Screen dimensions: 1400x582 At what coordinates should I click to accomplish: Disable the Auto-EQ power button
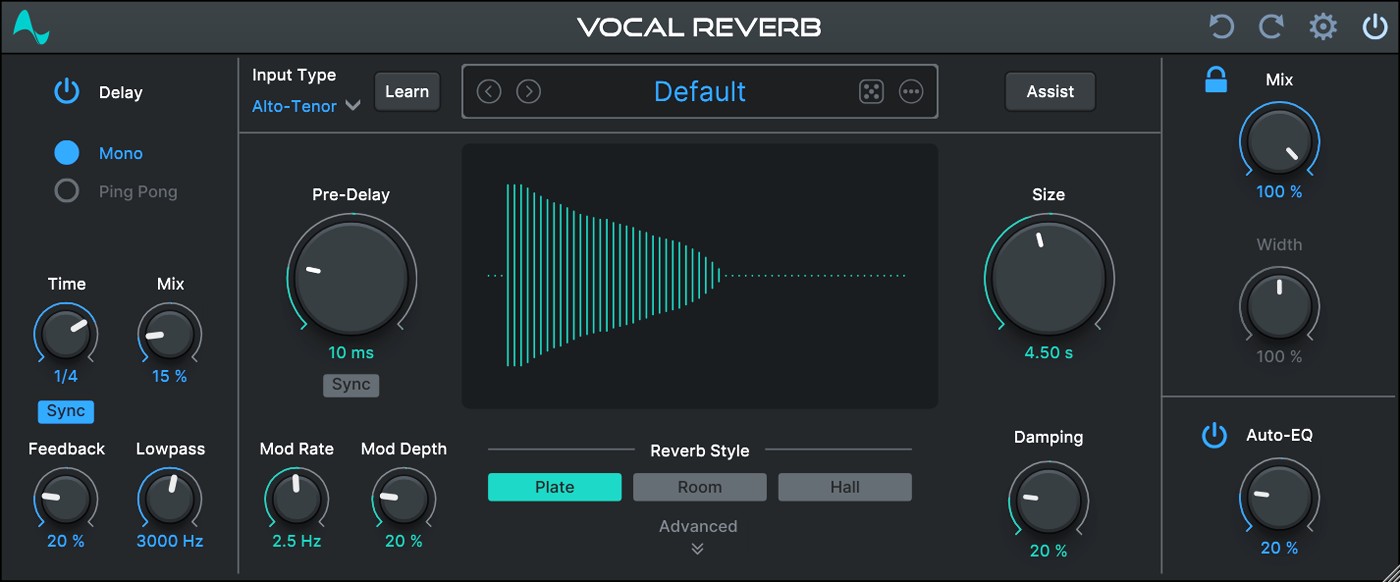(x=1214, y=436)
